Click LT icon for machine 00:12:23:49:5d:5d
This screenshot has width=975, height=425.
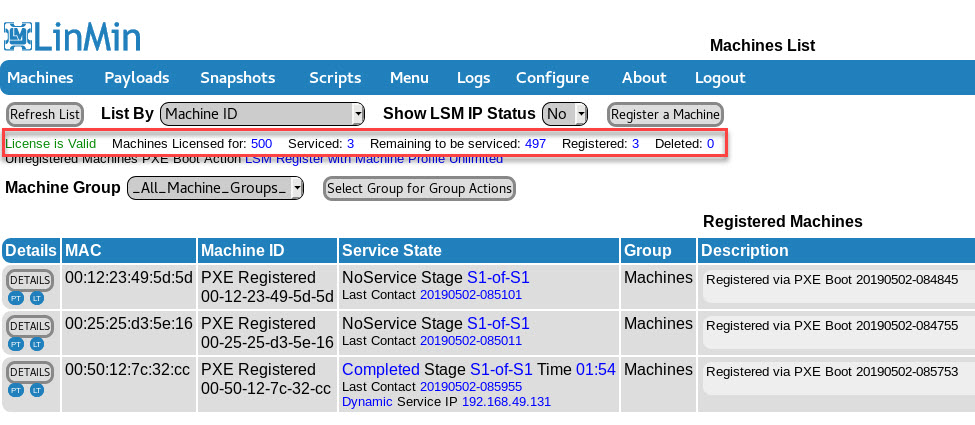pos(37,298)
